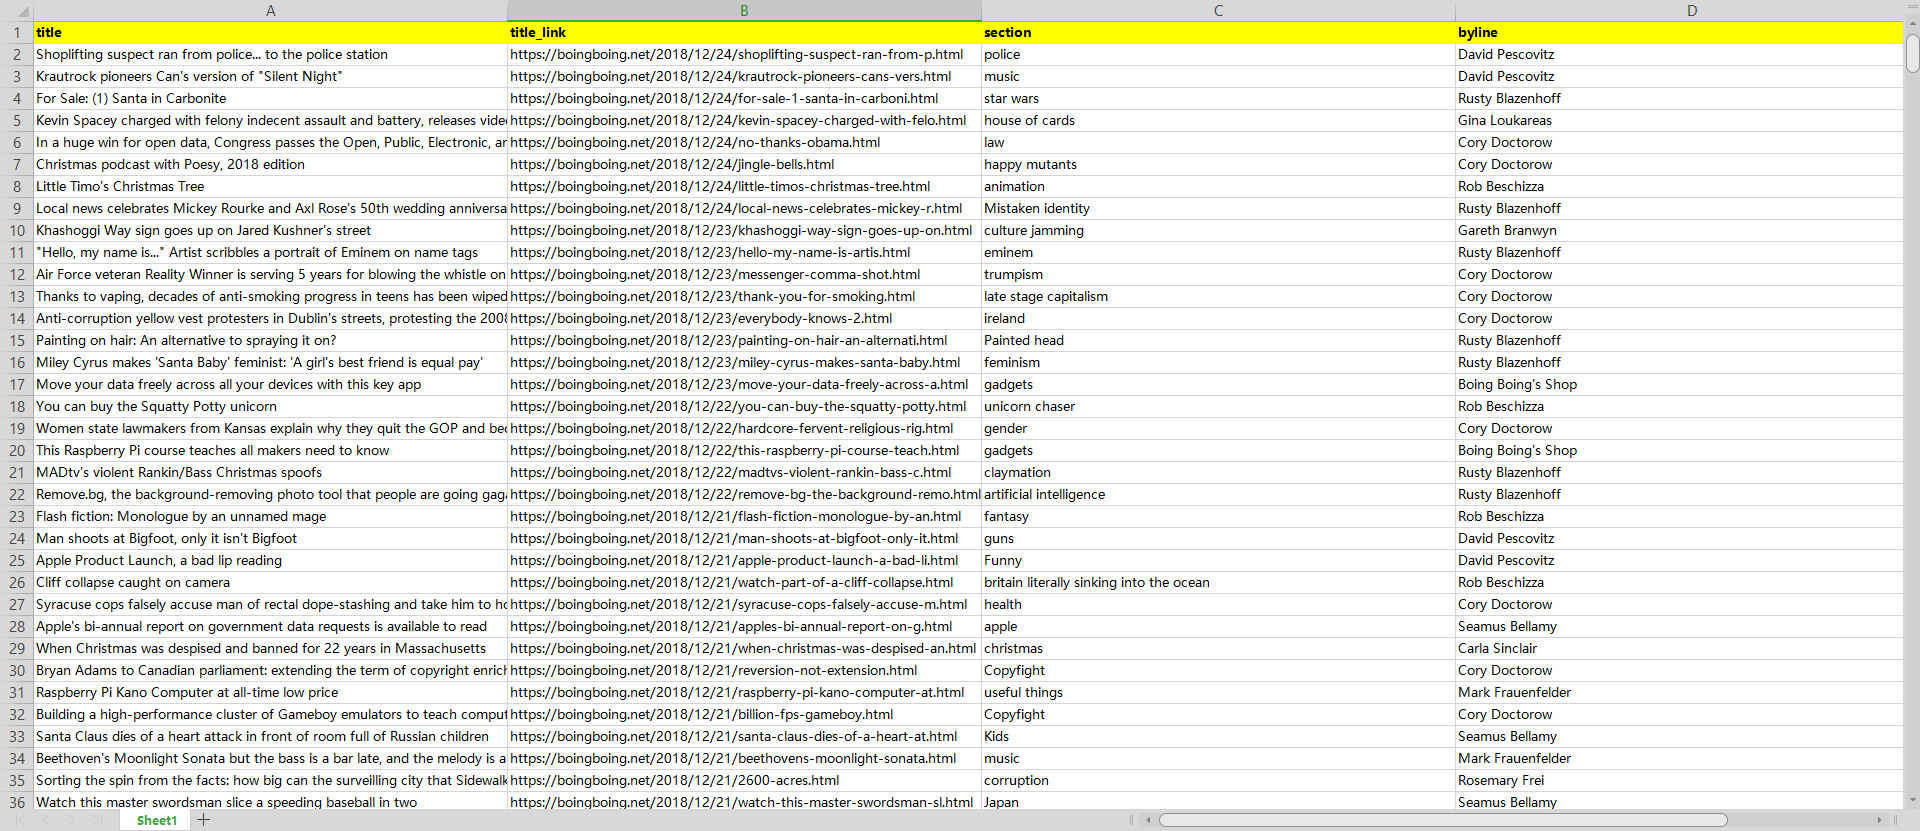Select section cell 'Mistaken identity'
This screenshot has width=1920, height=831.
coord(1218,208)
